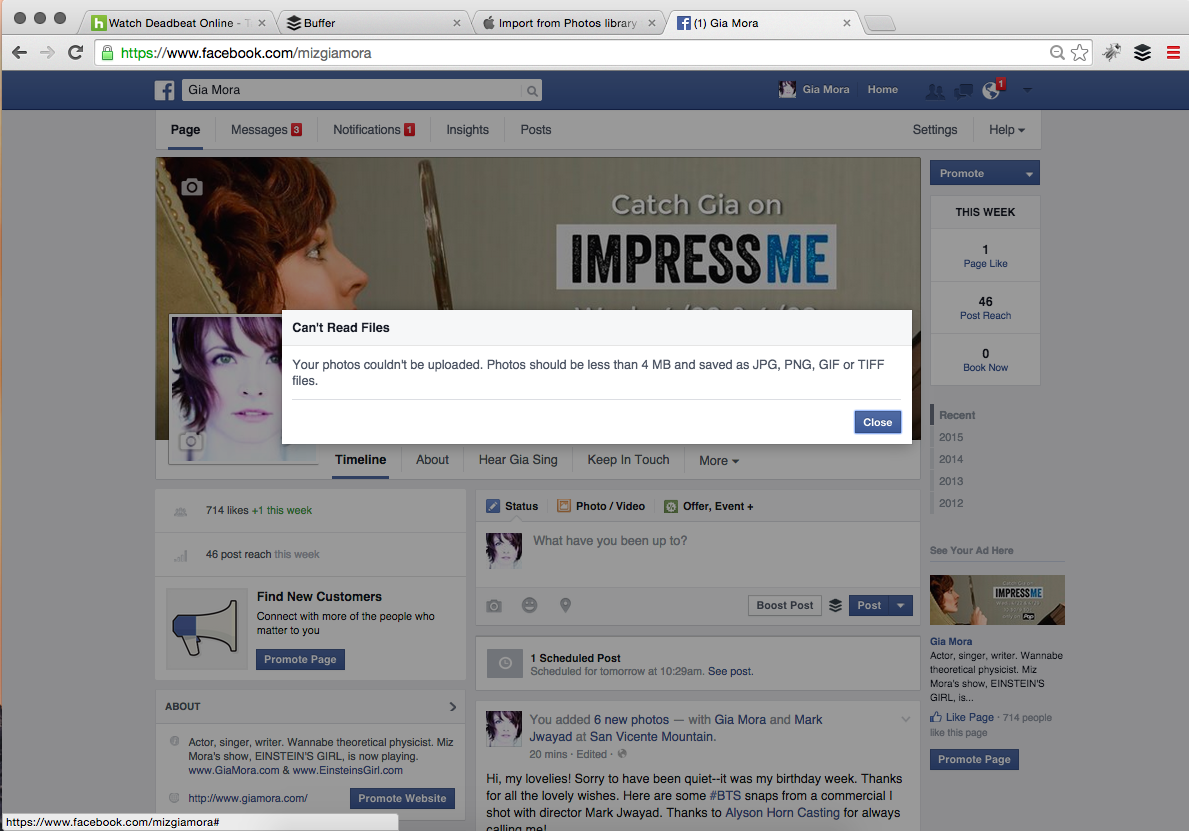Click the green SSL padlock icon
Image resolution: width=1189 pixels, height=831 pixels.
click(x=108, y=52)
